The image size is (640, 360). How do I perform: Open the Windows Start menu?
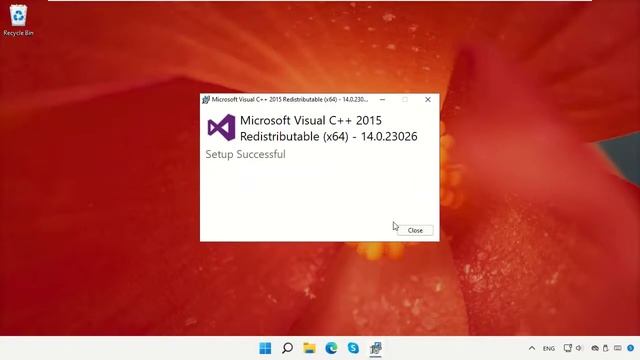click(x=265, y=348)
